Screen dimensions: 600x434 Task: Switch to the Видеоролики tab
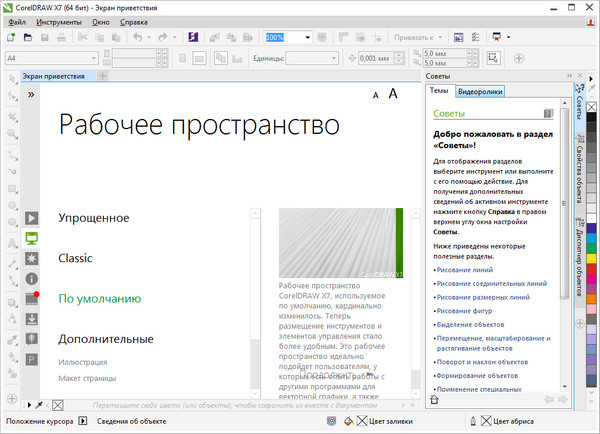click(479, 92)
